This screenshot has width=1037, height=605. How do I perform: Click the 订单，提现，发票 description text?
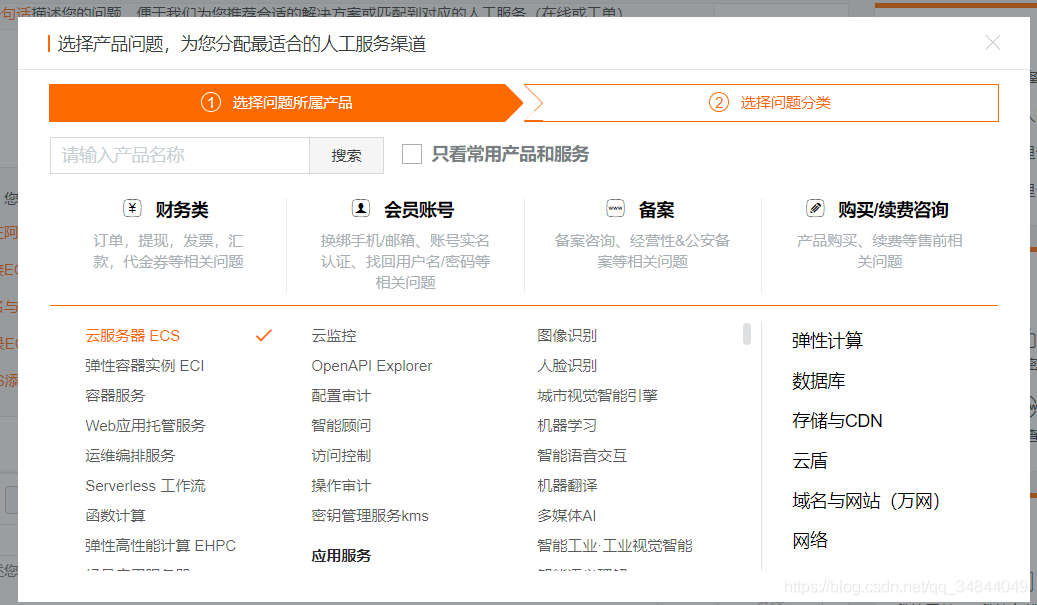(x=168, y=251)
